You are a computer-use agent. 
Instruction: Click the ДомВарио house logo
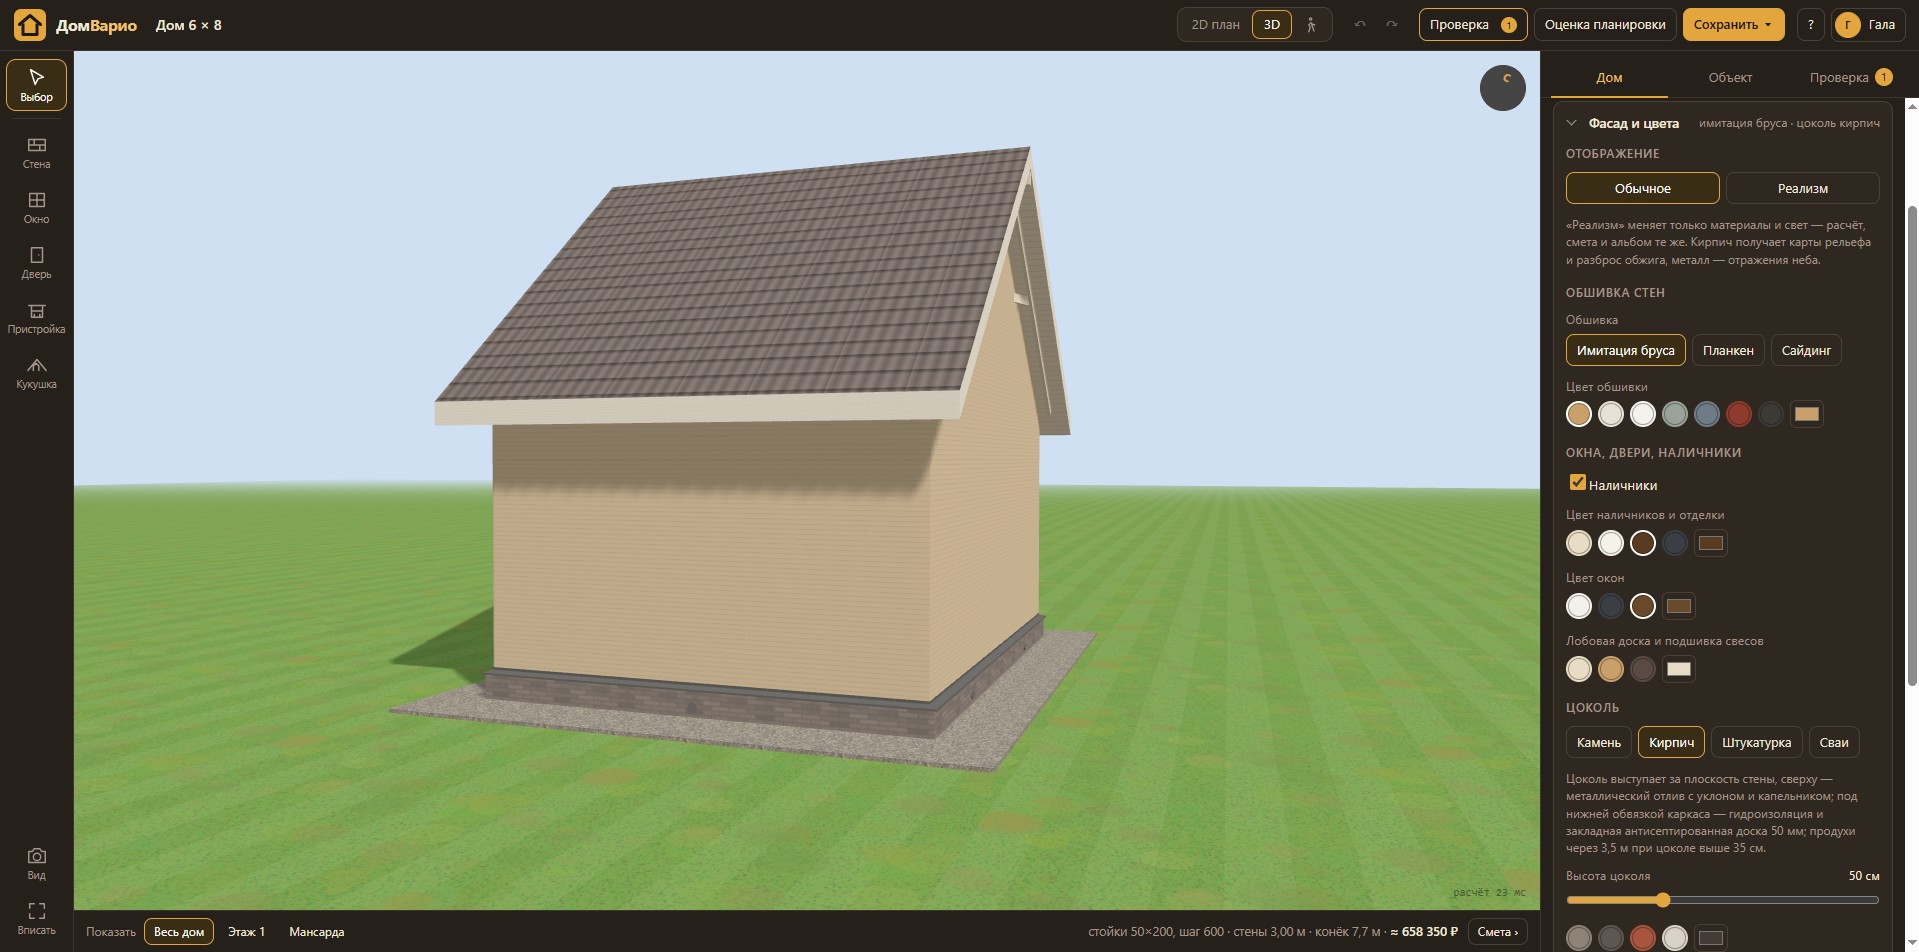pos(30,25)
